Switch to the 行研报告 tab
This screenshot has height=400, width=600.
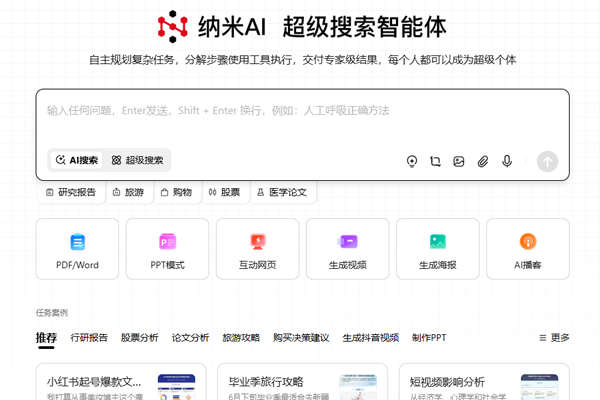(89, 338)
